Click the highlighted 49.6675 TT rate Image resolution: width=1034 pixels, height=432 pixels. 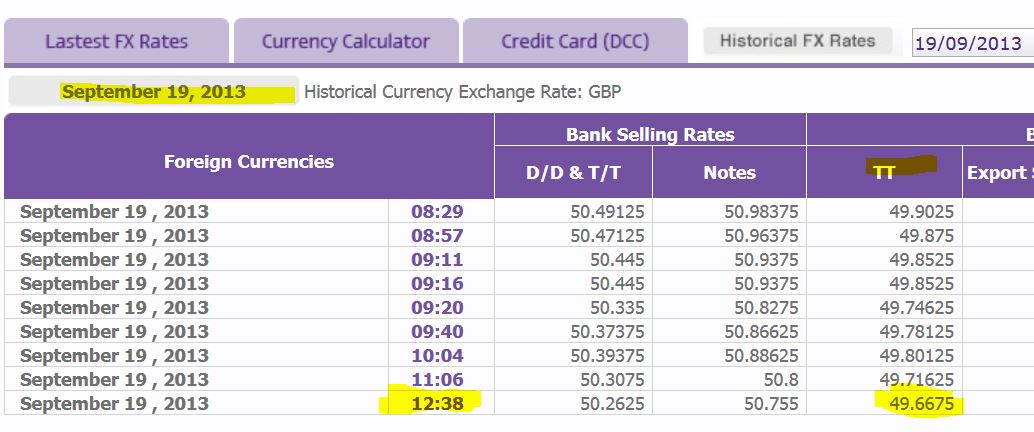point(921,403)
